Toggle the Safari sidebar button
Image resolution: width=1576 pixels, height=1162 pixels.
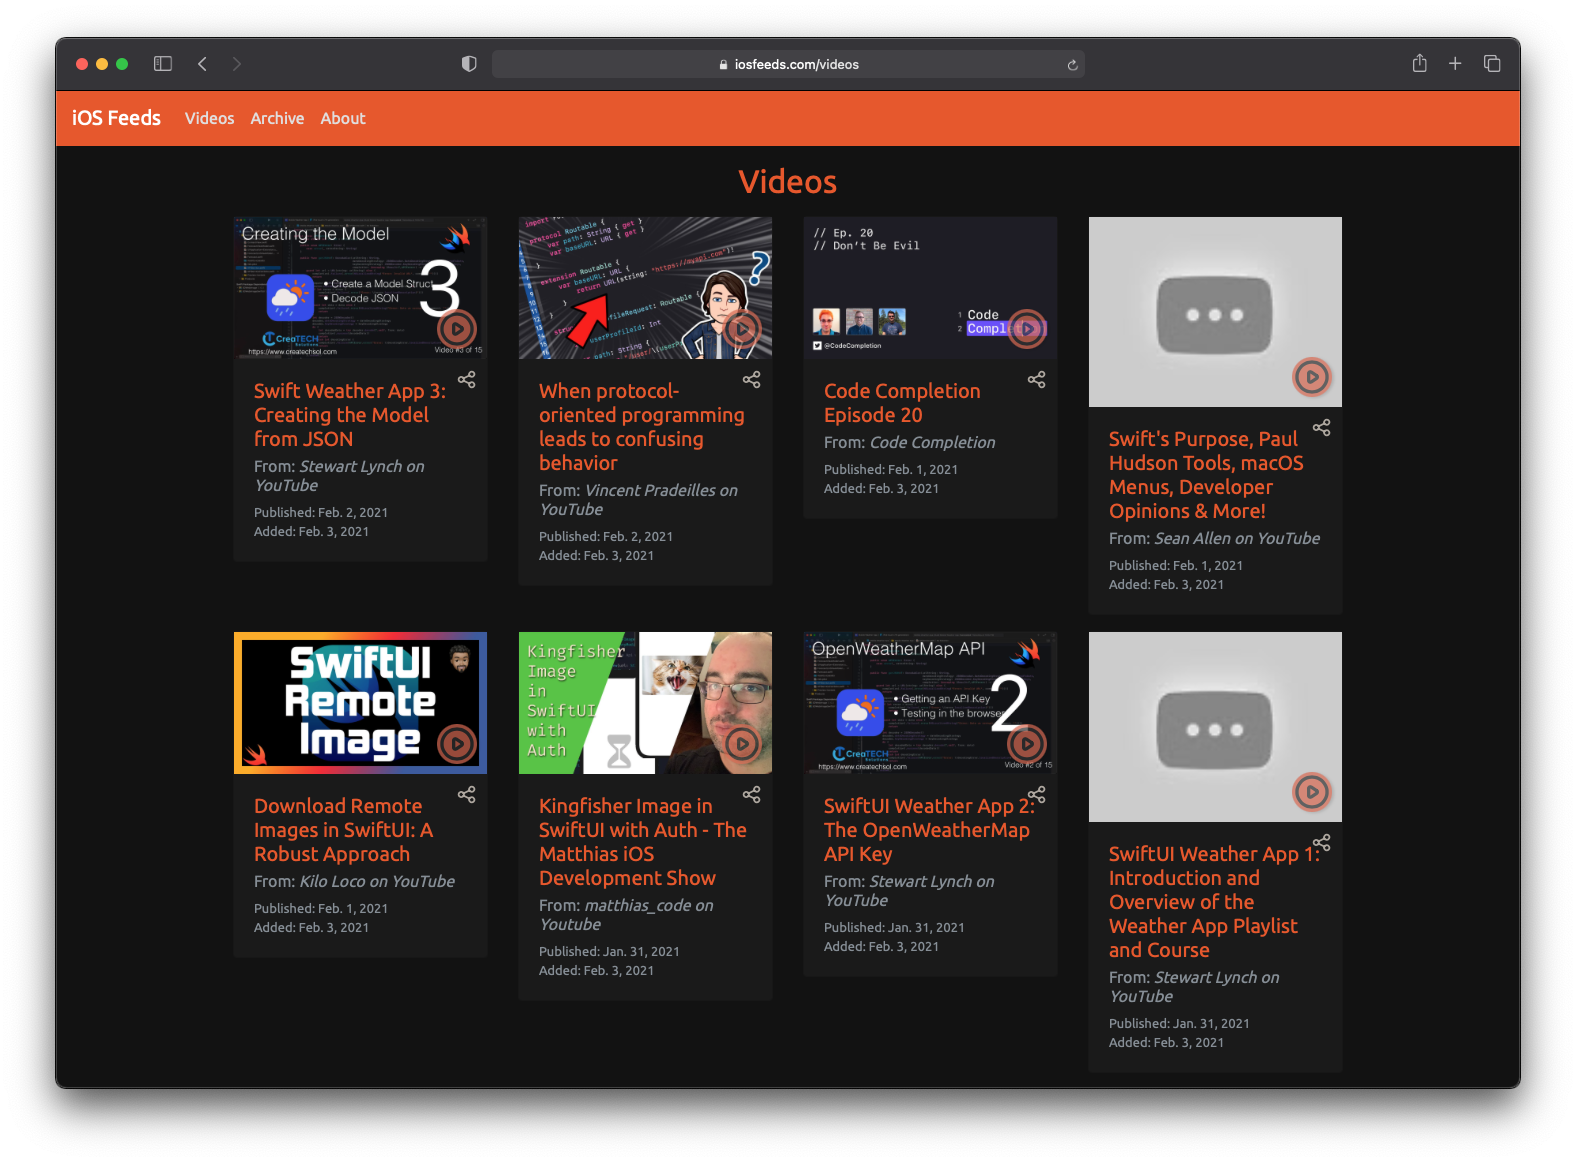[163, 64]
